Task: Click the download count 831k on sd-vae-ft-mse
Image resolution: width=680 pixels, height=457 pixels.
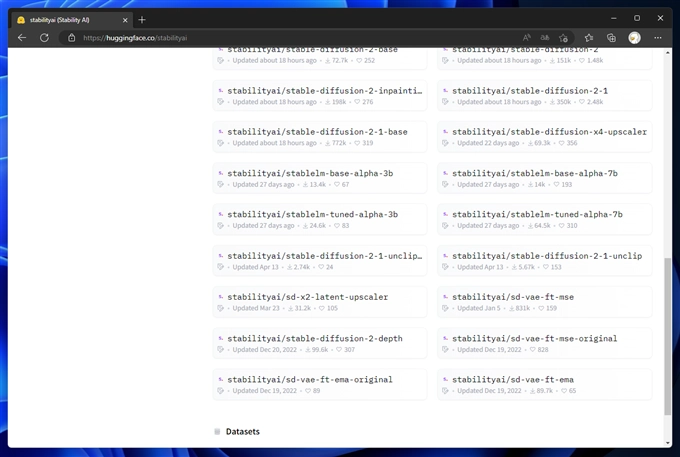Action: click(x=520, y=308)
